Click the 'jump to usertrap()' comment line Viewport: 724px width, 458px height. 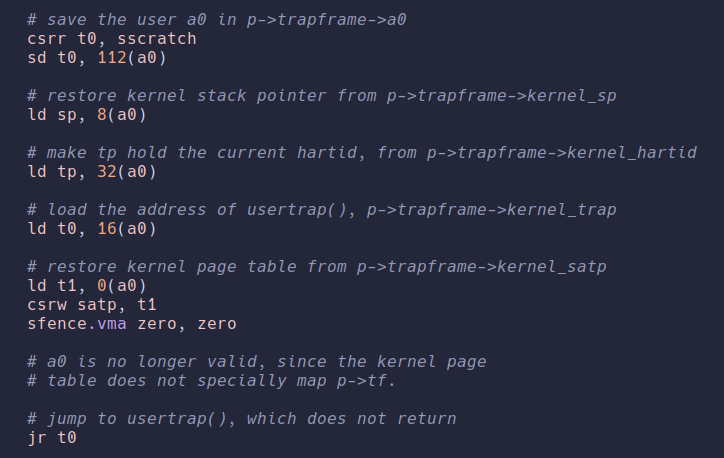(x=242, y=418)
